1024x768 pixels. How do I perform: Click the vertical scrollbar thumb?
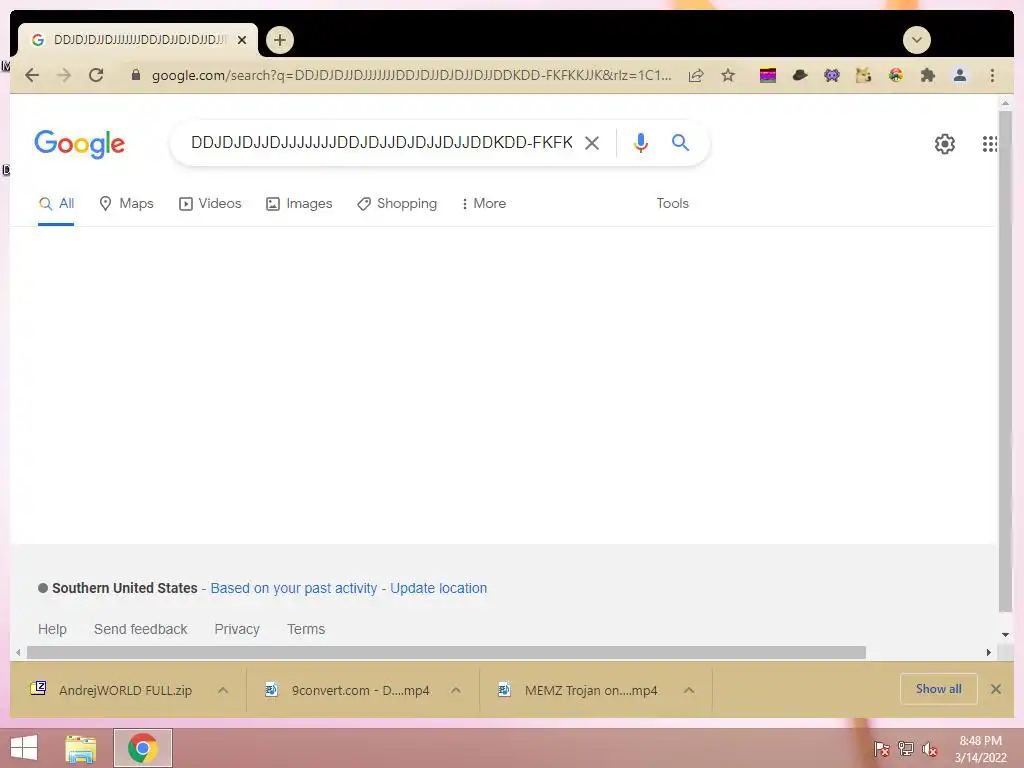[1005, 360]
